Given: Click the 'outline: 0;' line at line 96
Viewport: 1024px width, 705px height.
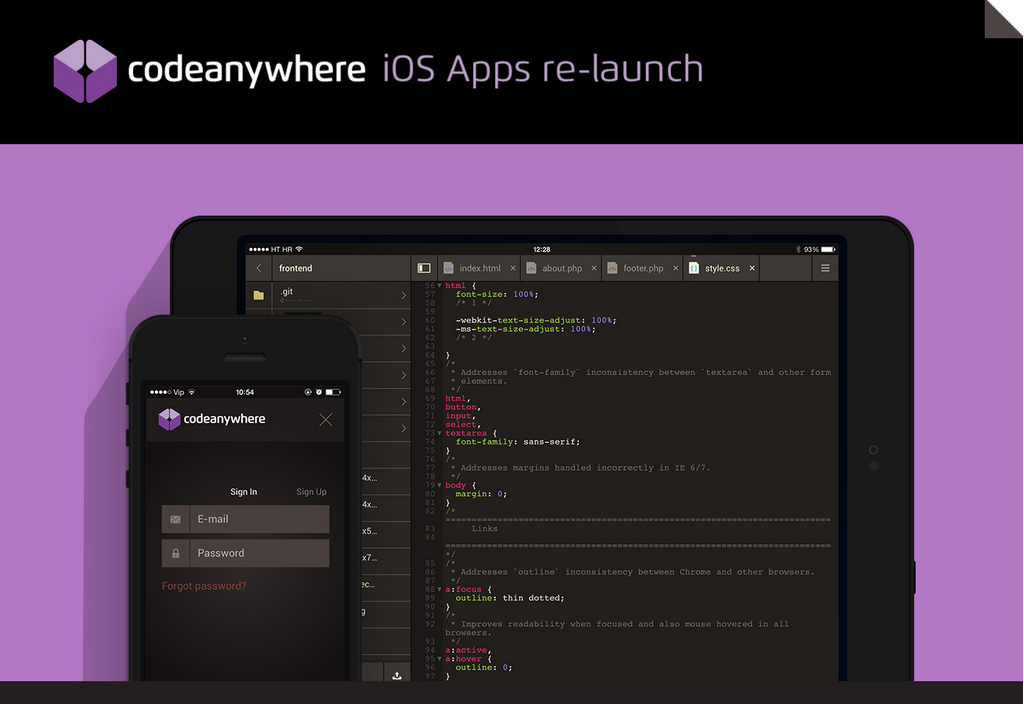Looking at the screenshot, I should coord(484,668).
